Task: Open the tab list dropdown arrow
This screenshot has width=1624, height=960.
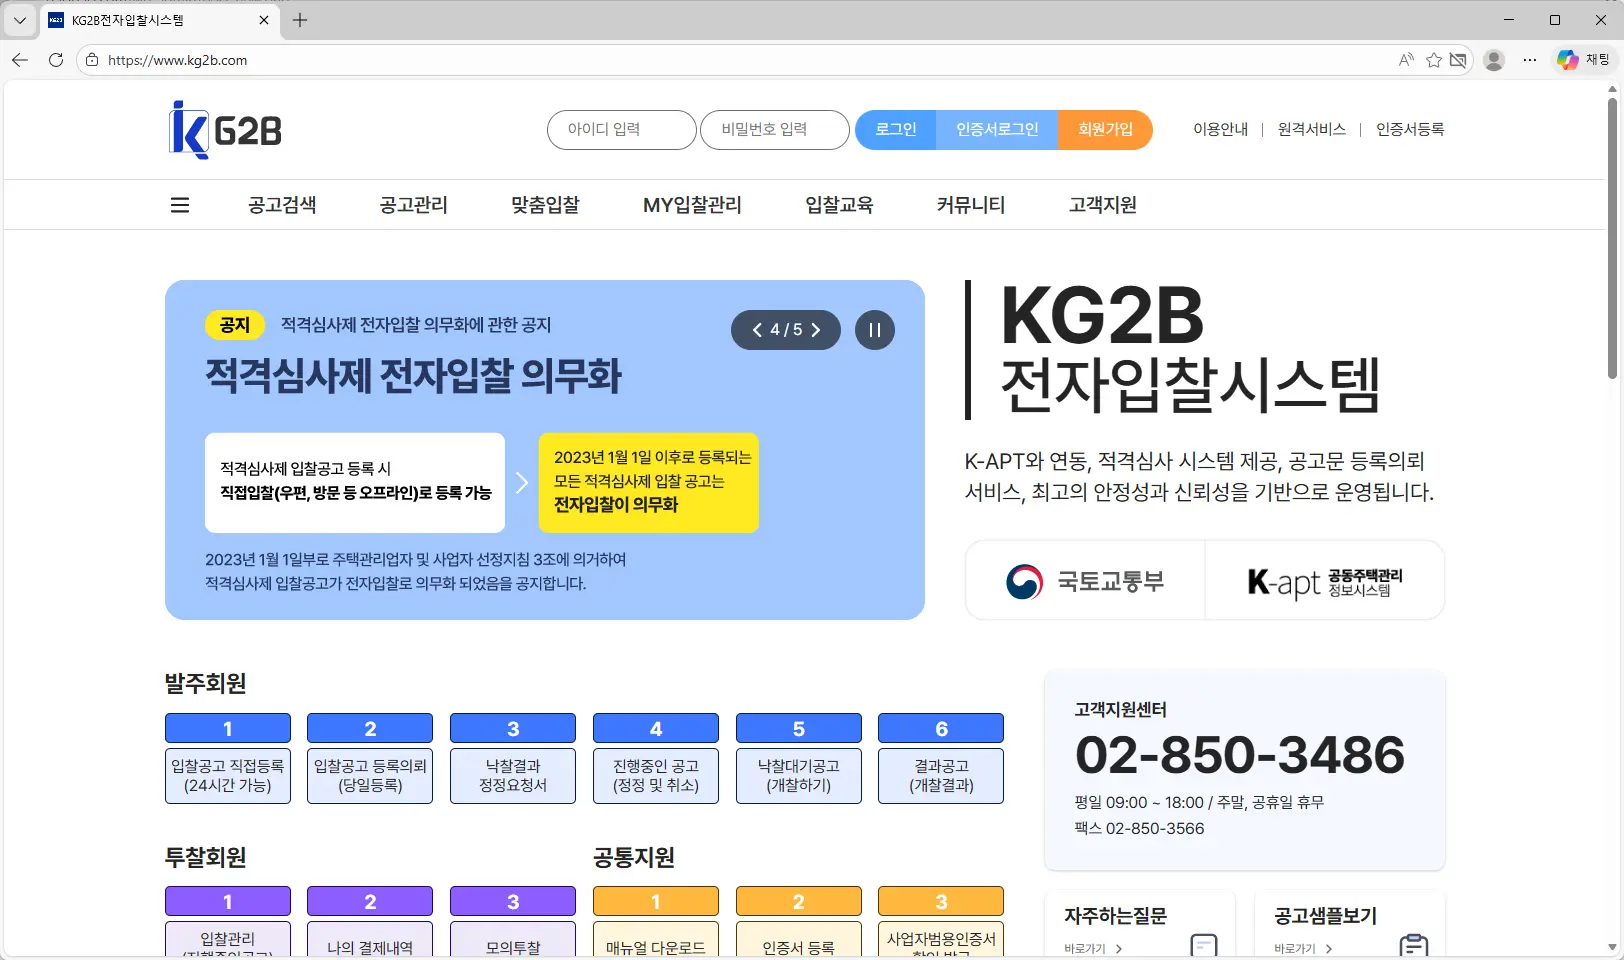Action: 19,20
